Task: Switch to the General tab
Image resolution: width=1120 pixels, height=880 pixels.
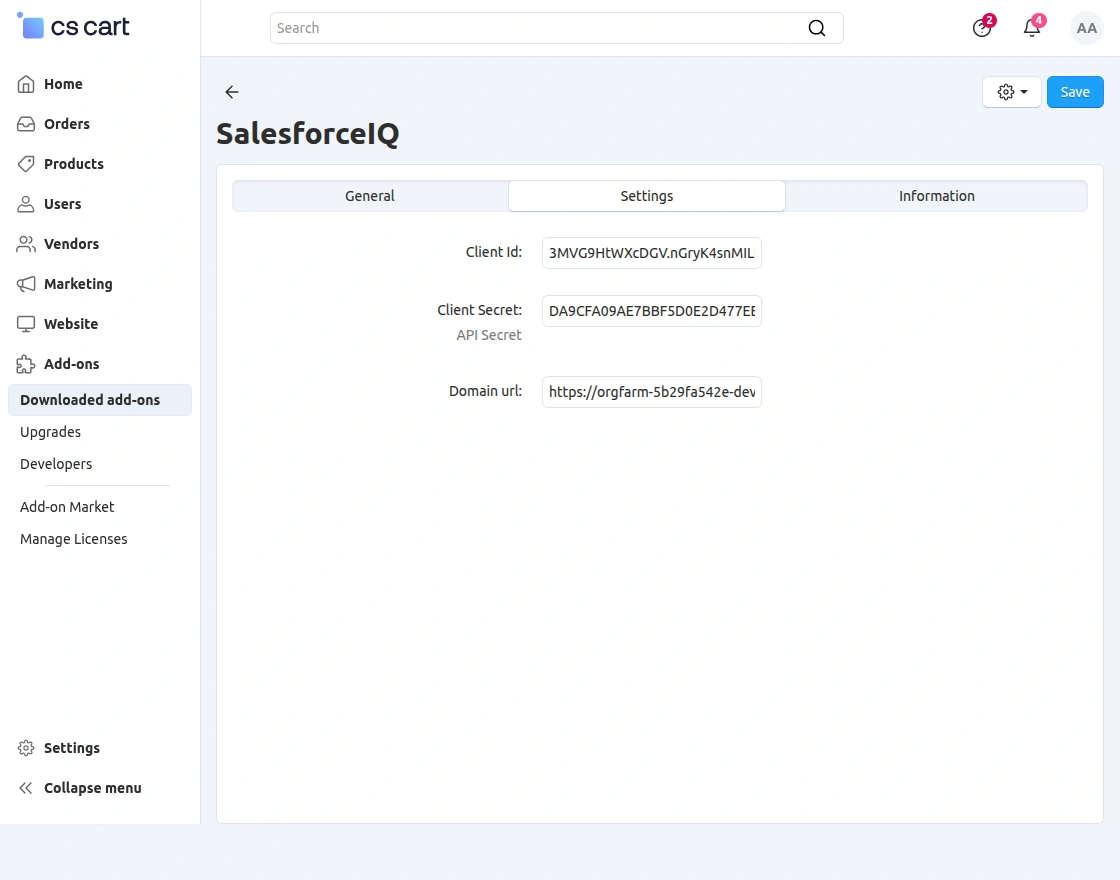Action: click(x=370, y=196)
